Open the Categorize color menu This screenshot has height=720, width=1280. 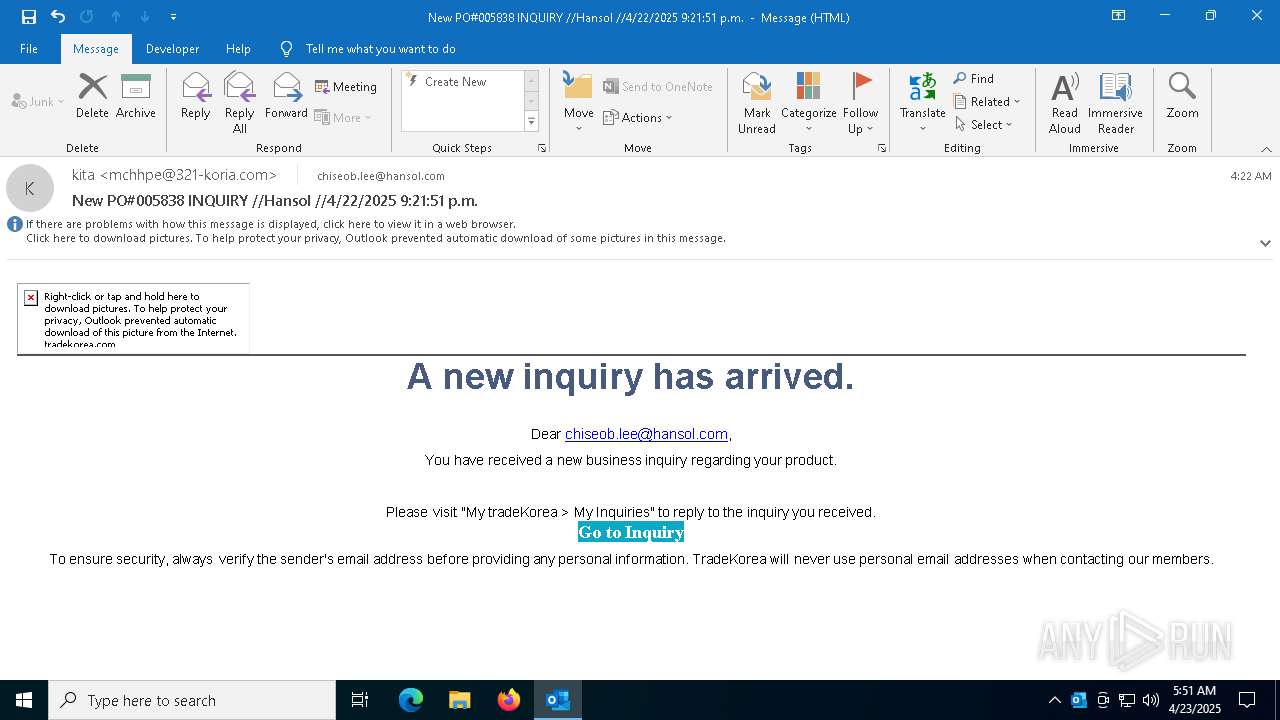click(x=808, y=103)
